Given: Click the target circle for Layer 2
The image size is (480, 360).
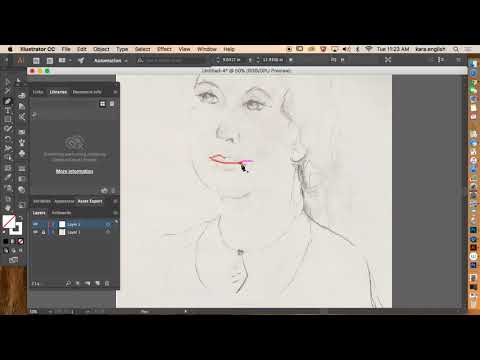Looking at the screenshot, I should 108,224.
